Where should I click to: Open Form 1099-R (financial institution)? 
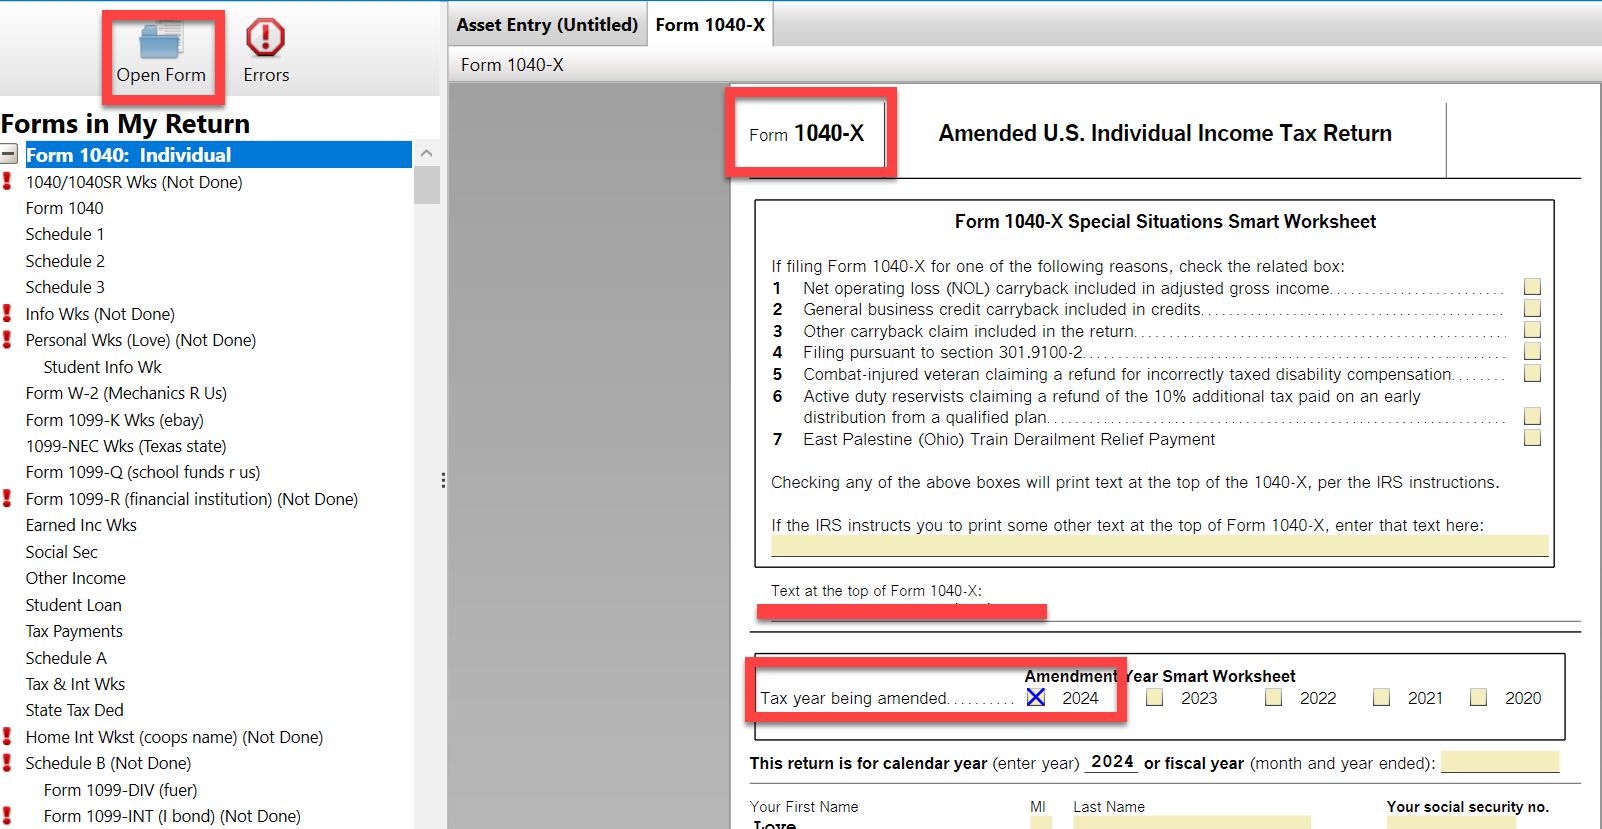(x=192, y=499)
